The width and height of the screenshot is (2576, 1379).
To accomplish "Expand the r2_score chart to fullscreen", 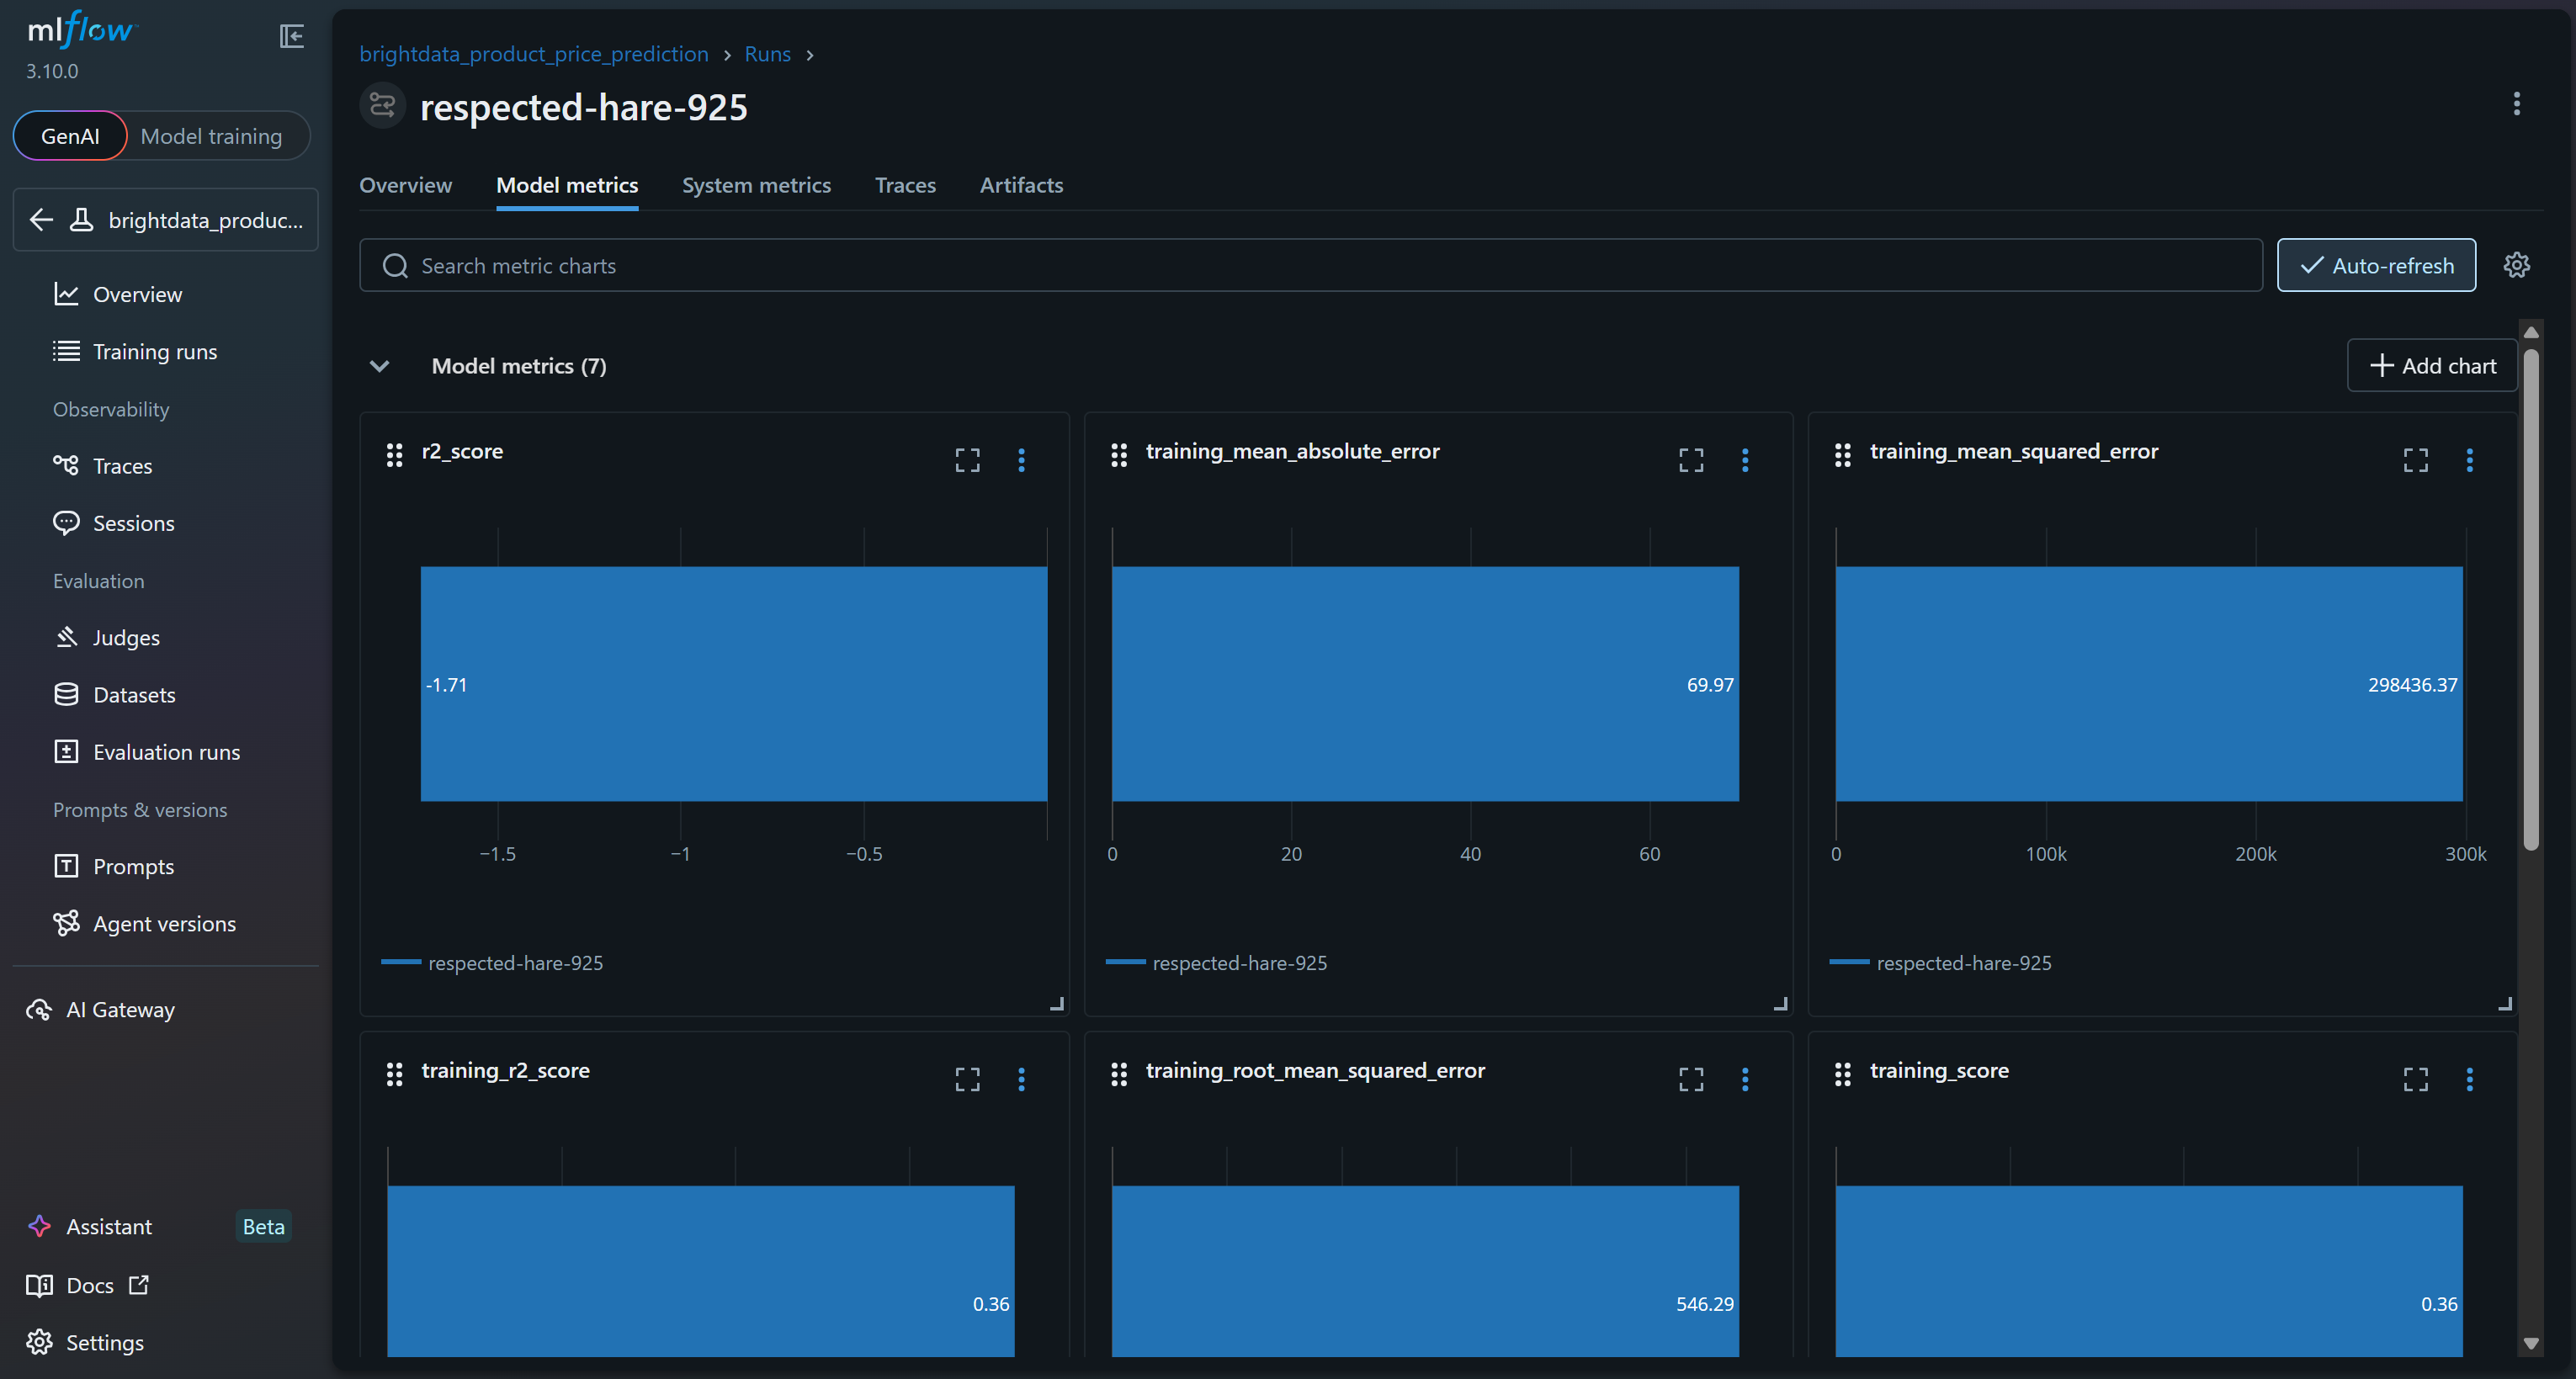I will pos(966,460).
